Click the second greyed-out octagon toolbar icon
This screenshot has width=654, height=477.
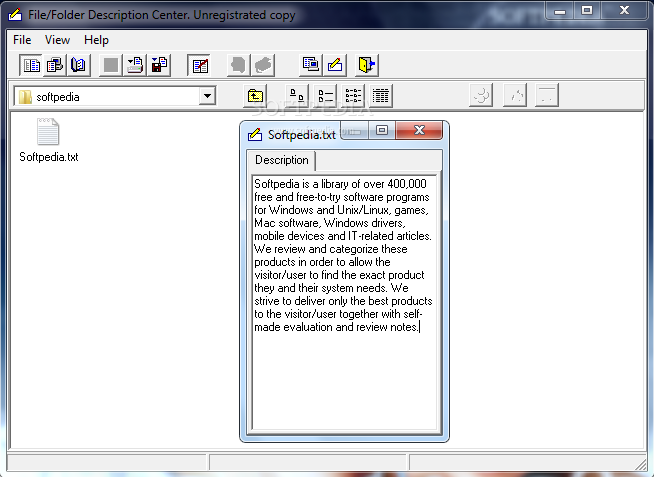(x=263, y=65)
